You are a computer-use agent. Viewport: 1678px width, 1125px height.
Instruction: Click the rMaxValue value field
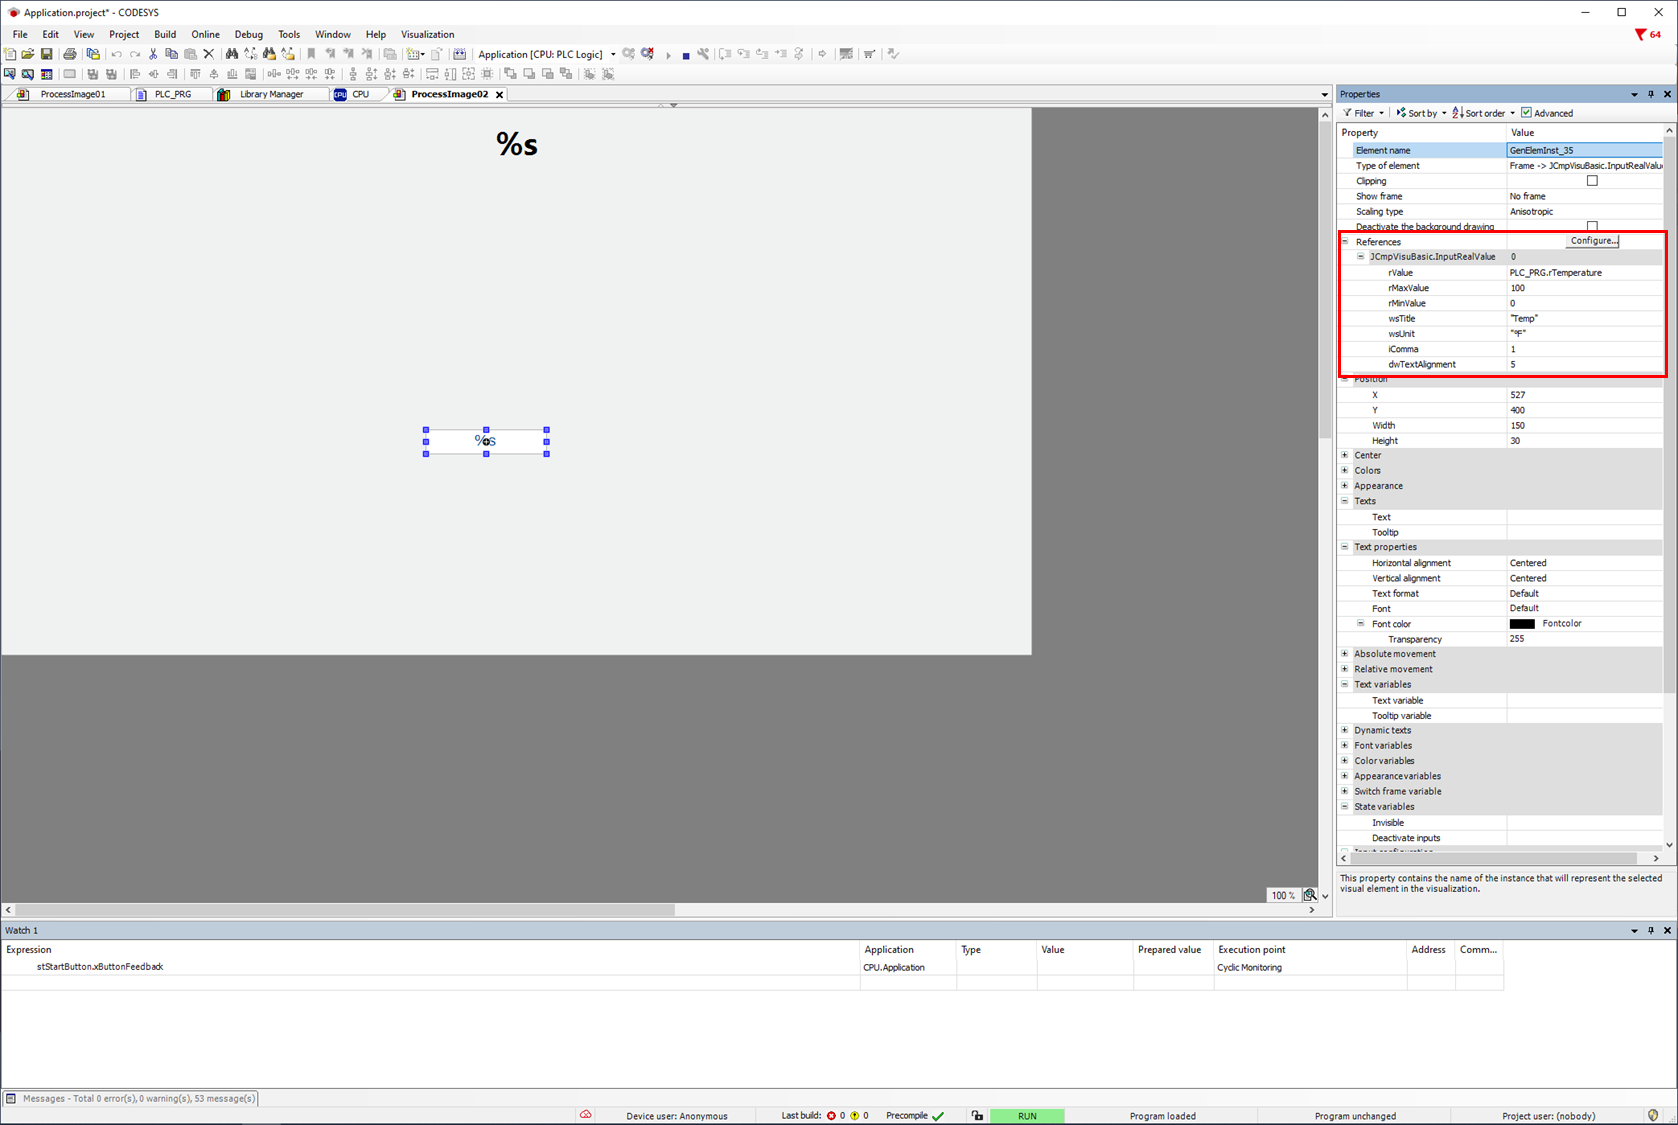pyautogui.click(x=1584, y=288)
